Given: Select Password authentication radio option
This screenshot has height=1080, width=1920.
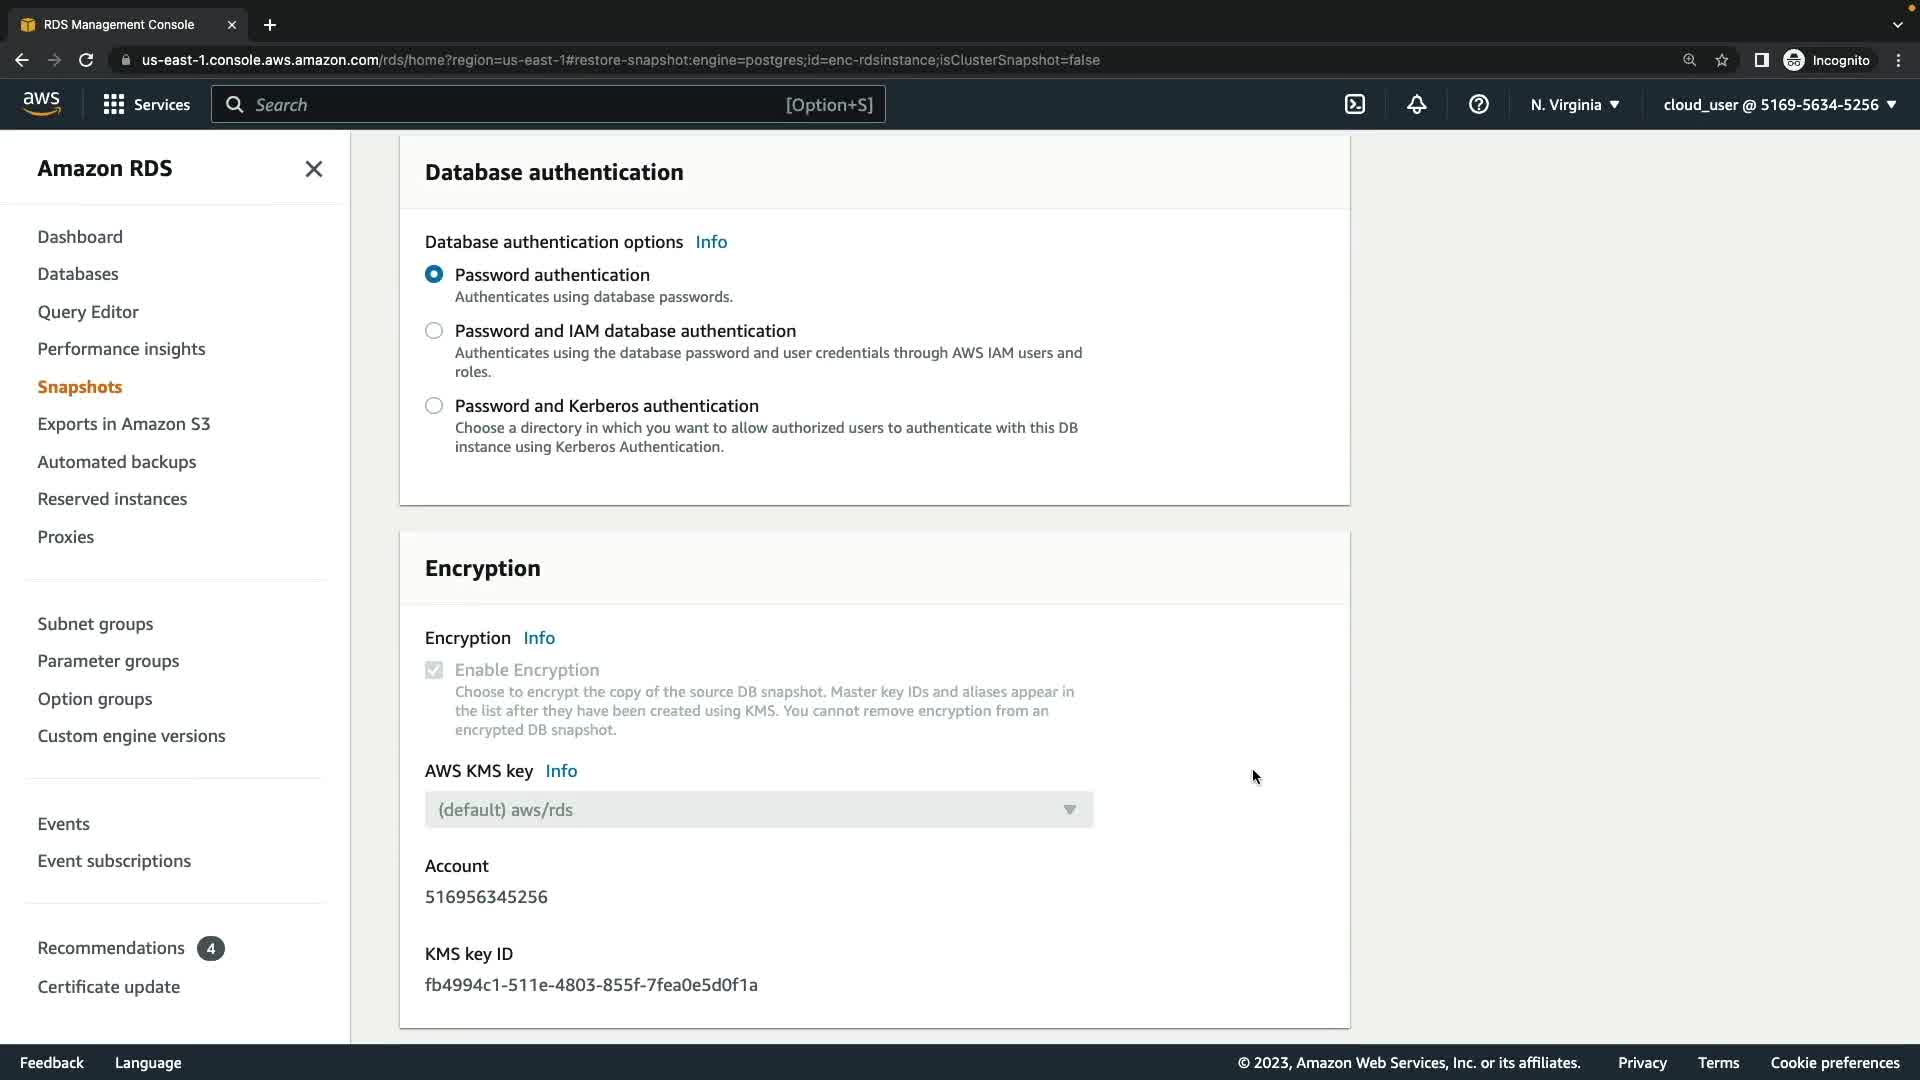Looking at the screenshot, I should (x=434, y=274).
